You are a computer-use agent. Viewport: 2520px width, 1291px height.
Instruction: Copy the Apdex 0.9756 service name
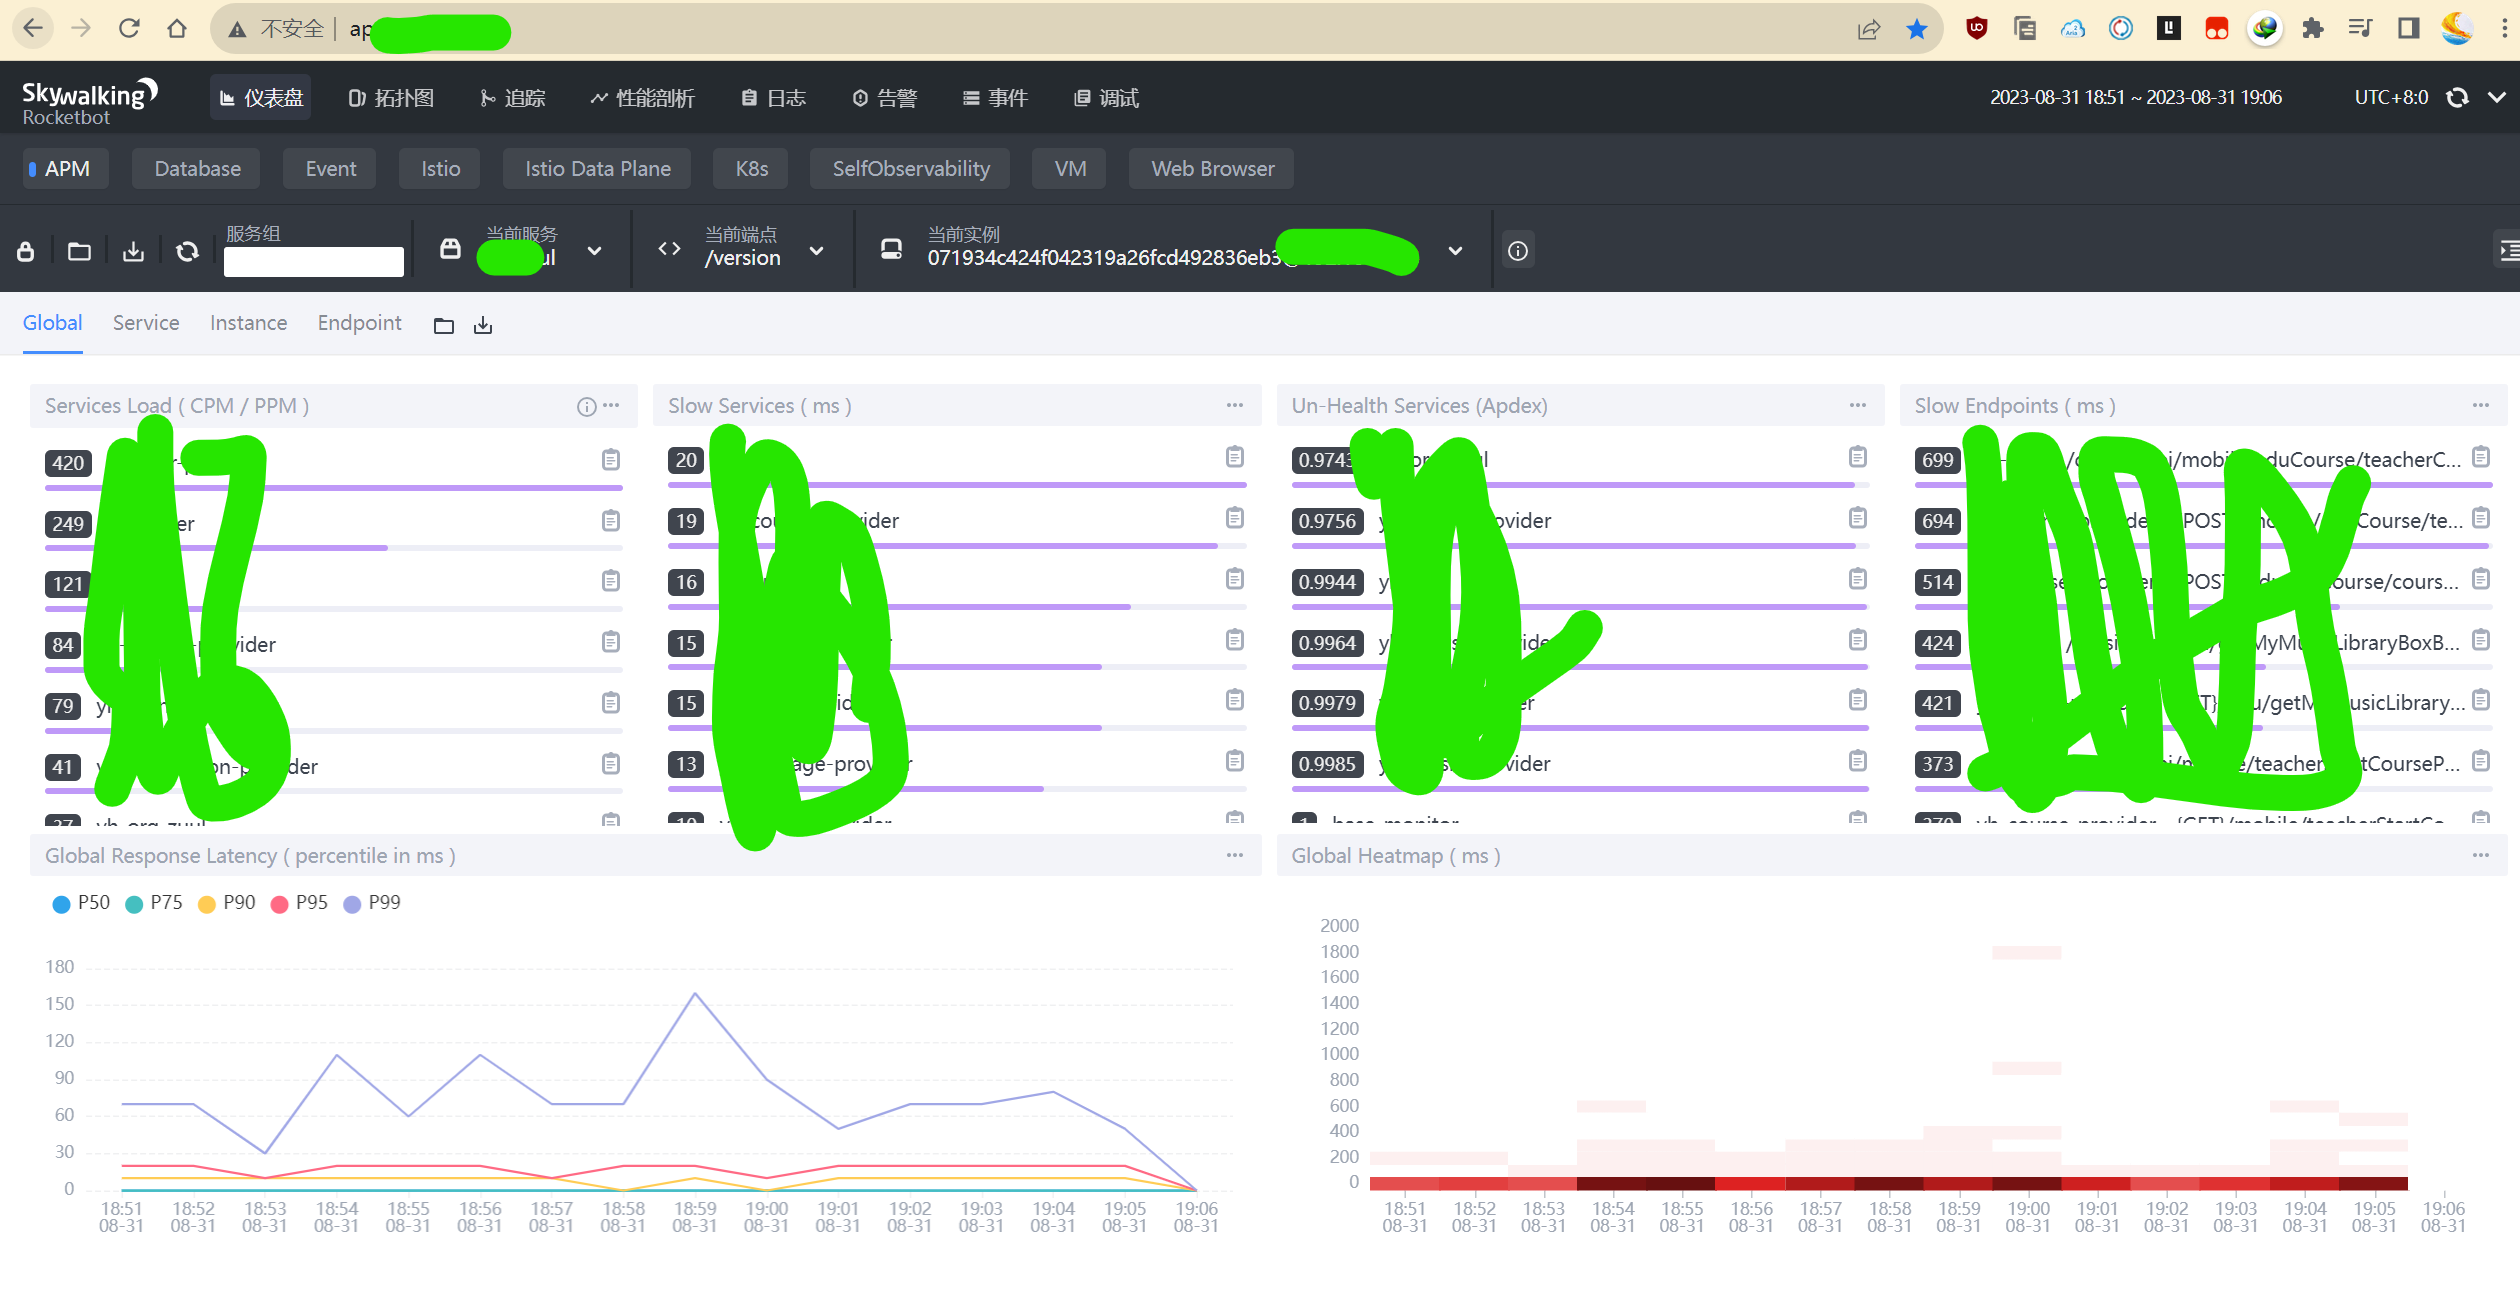[1858, 518]
